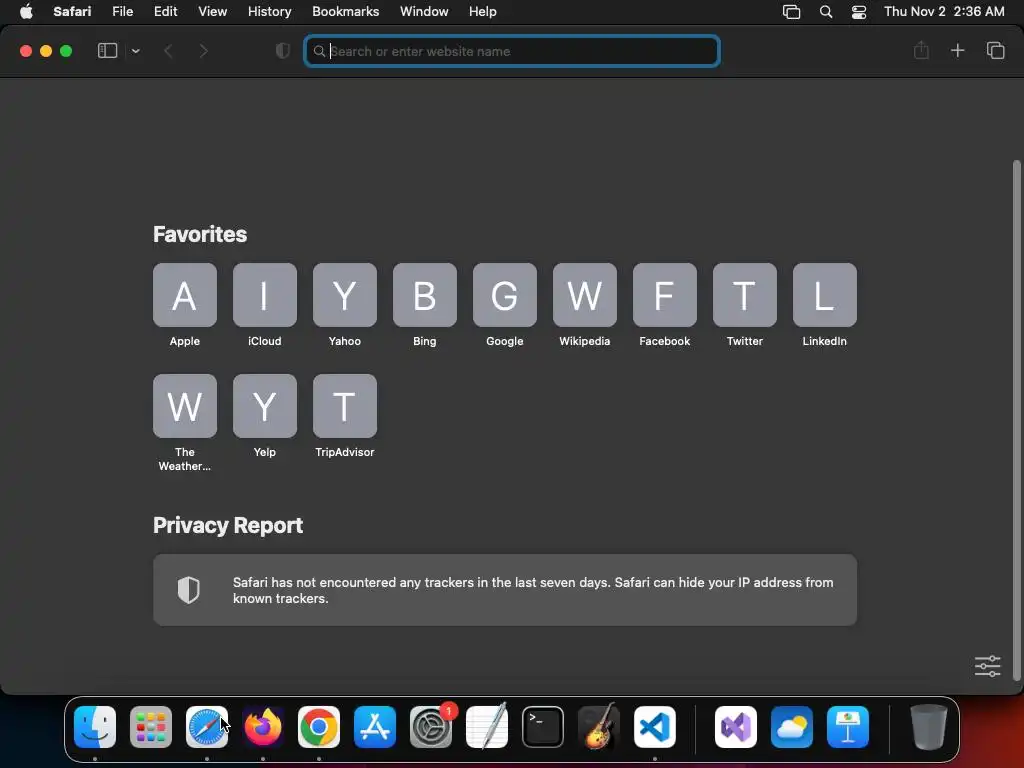Viewport: 1024px width, 768px height.
Task: Go back with the back arrow
Action: [168, 51]
